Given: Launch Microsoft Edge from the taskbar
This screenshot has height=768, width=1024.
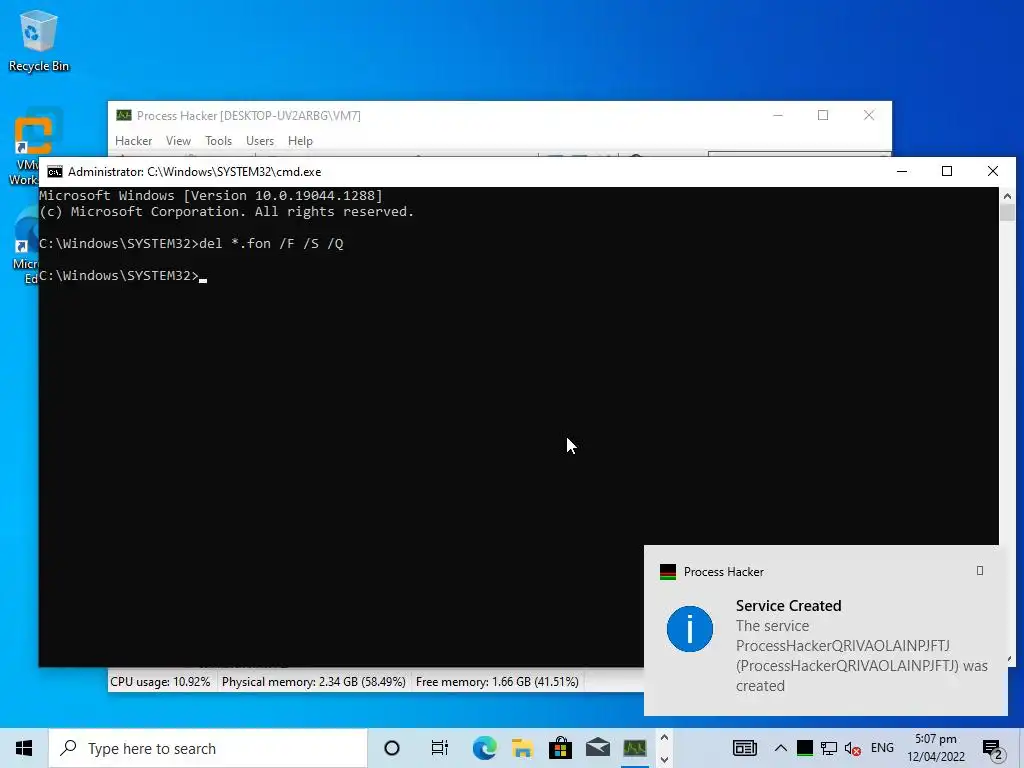Looking at the screenshot, I should [485, 748].
